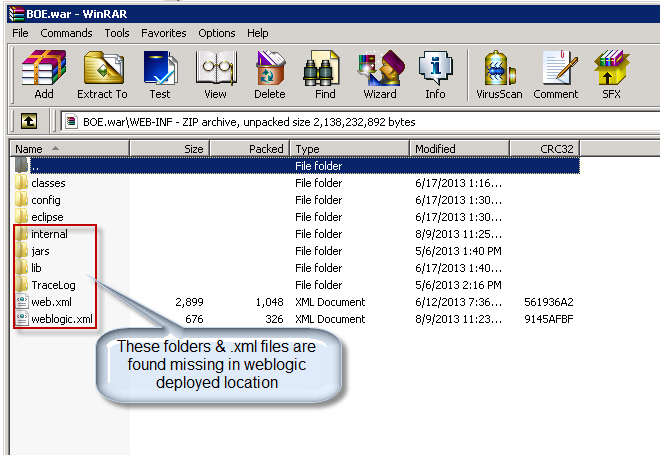
Task: Open the File menu
Action: point(20,33)
